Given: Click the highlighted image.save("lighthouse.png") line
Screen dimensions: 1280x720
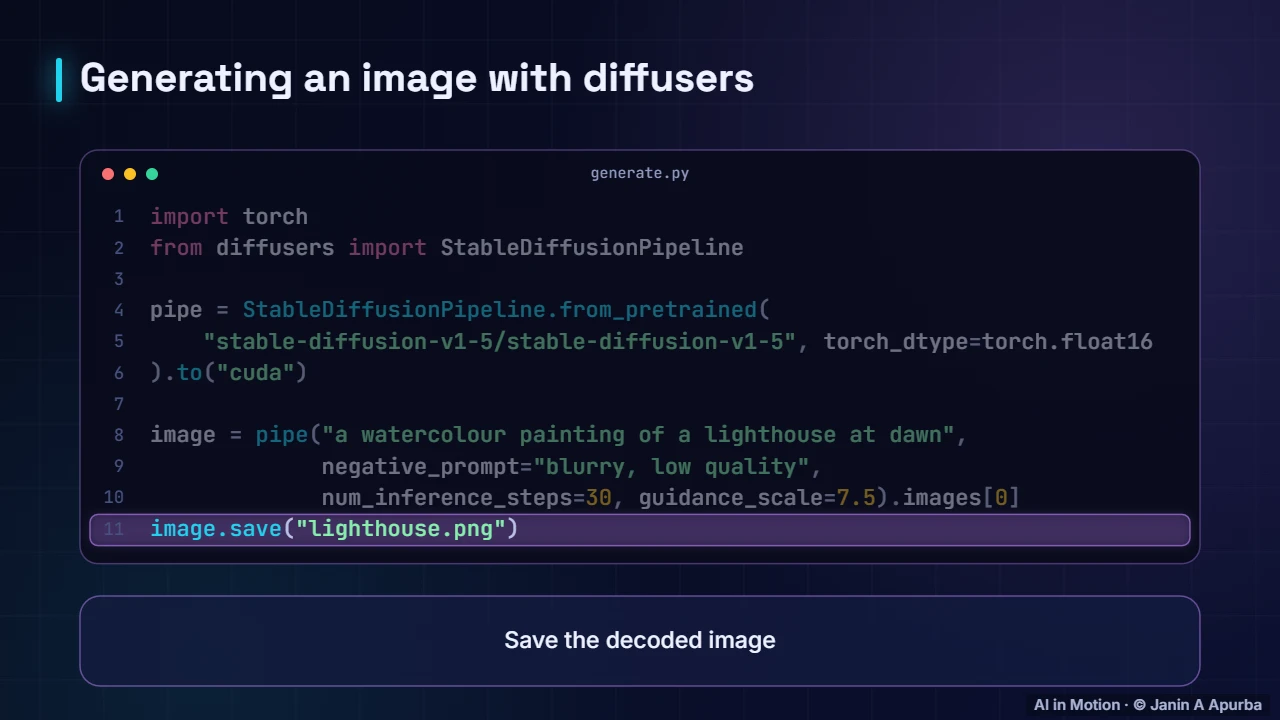Looking at the screenshot, I should coord(640,529).
